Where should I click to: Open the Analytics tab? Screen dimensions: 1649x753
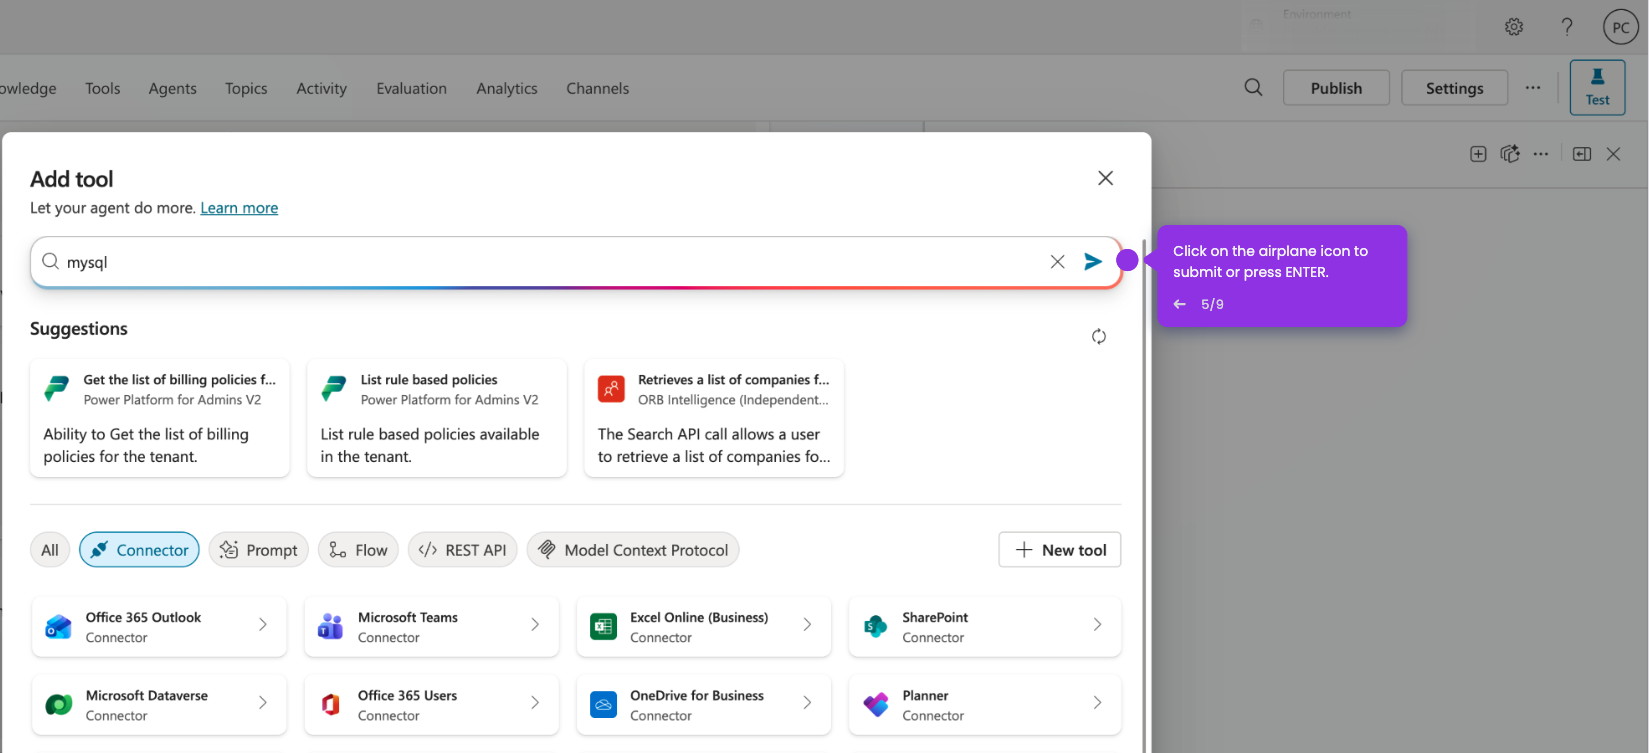[x=506, y=88]
